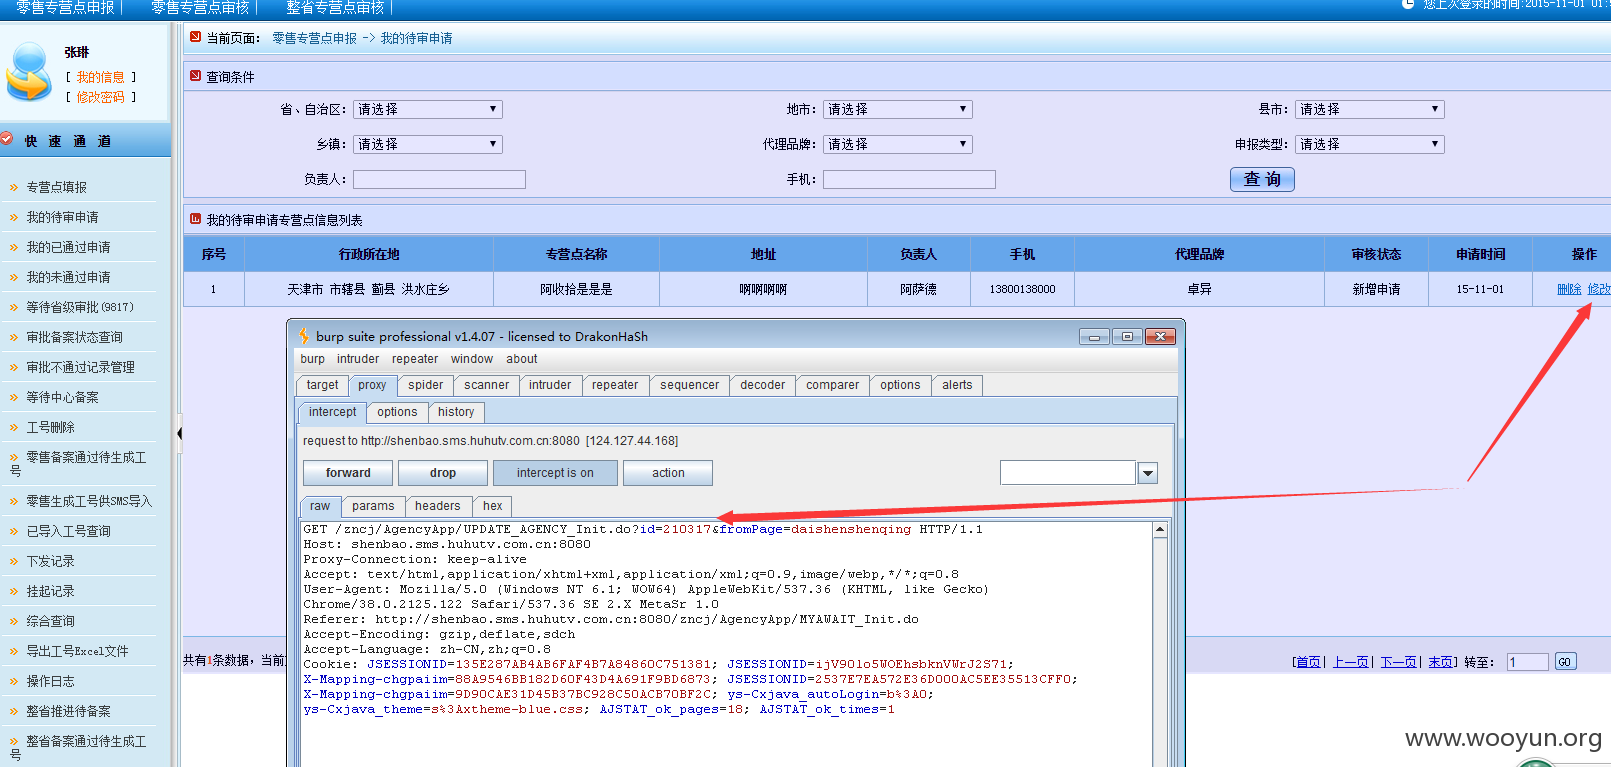Click the forward button in Burp
This screenshot has height=767, width=1611.
[x=348, y=473]
